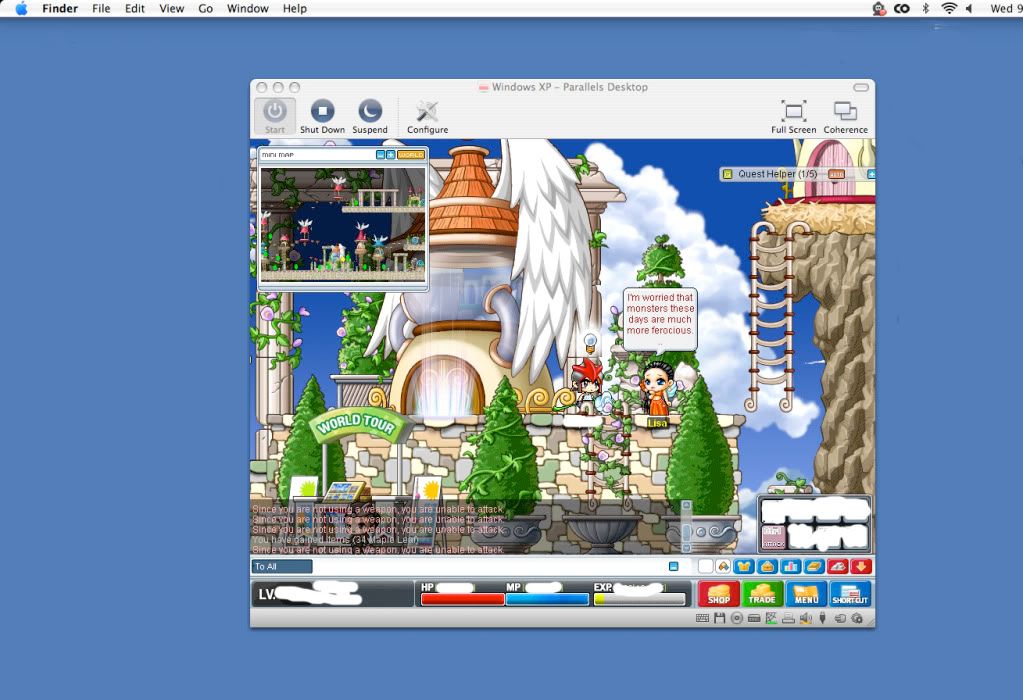This screenshot has height=700, width=1023.
Task: Open the red SHOP button
Action: (718, 594)
